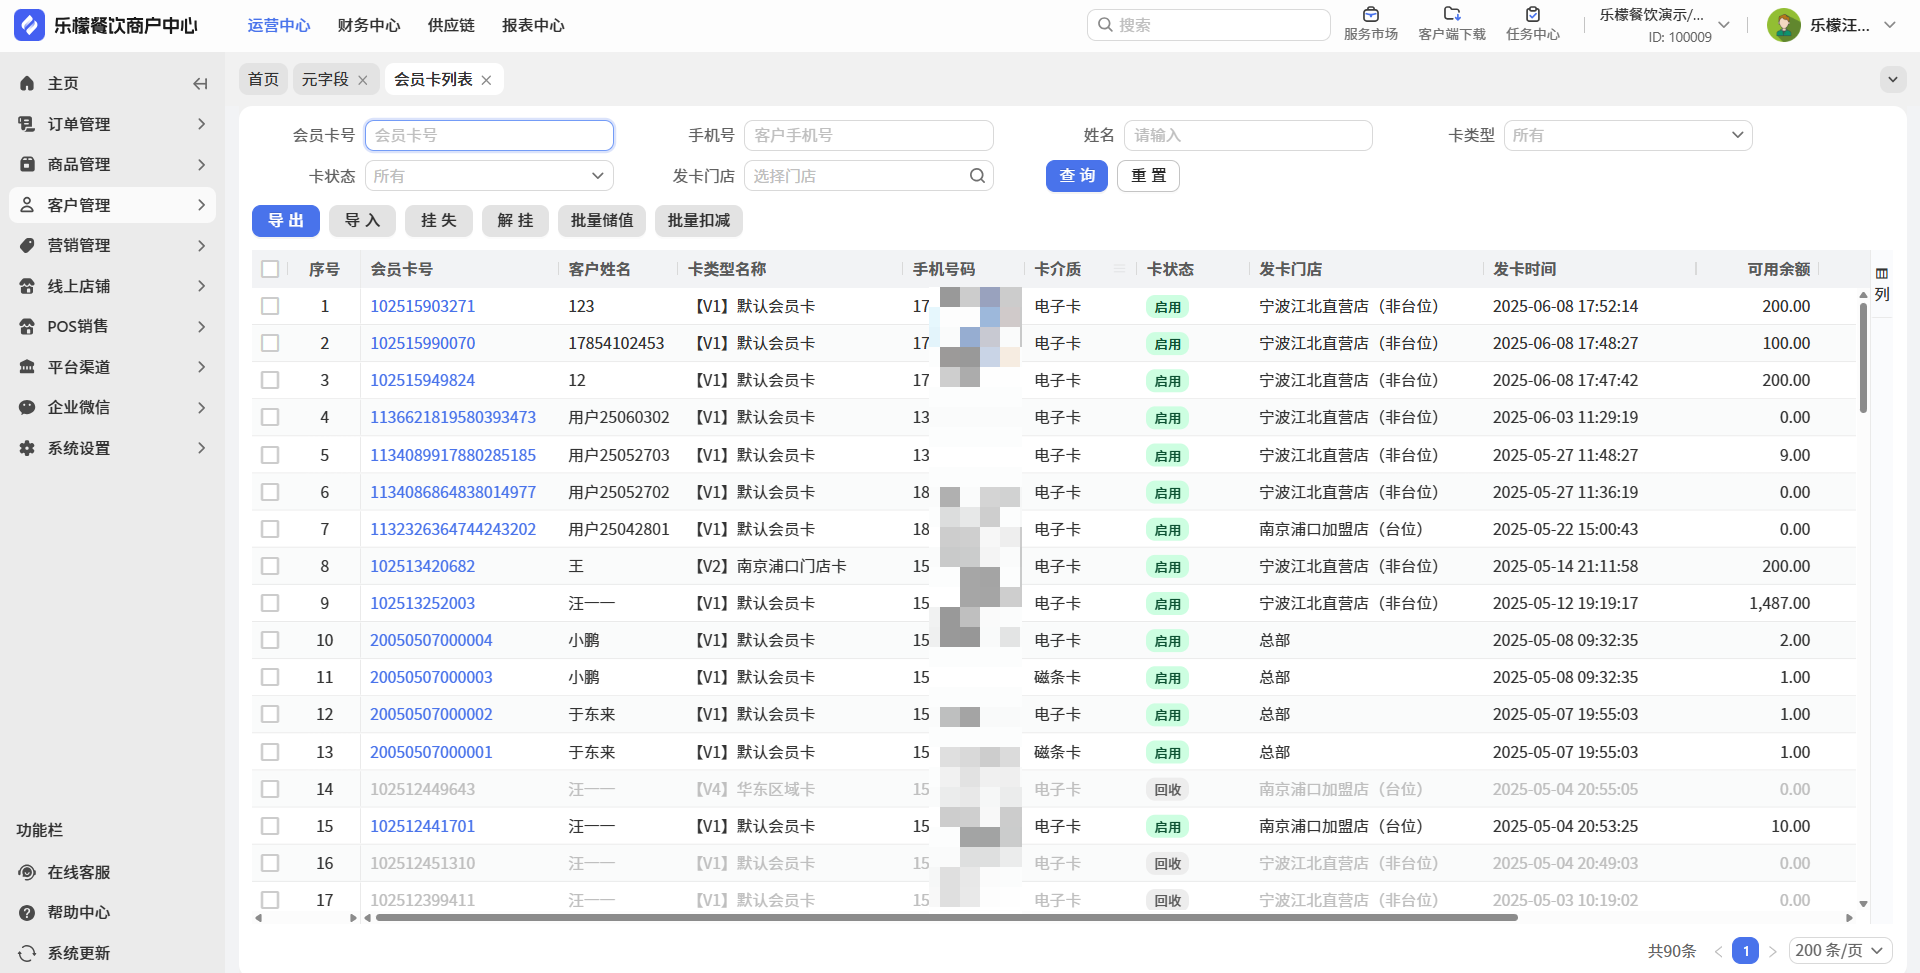This screenshot has height=973, width=1920.
Task: Open the 200 条/页 page size dropdown
Action: tap(1840, 951)
